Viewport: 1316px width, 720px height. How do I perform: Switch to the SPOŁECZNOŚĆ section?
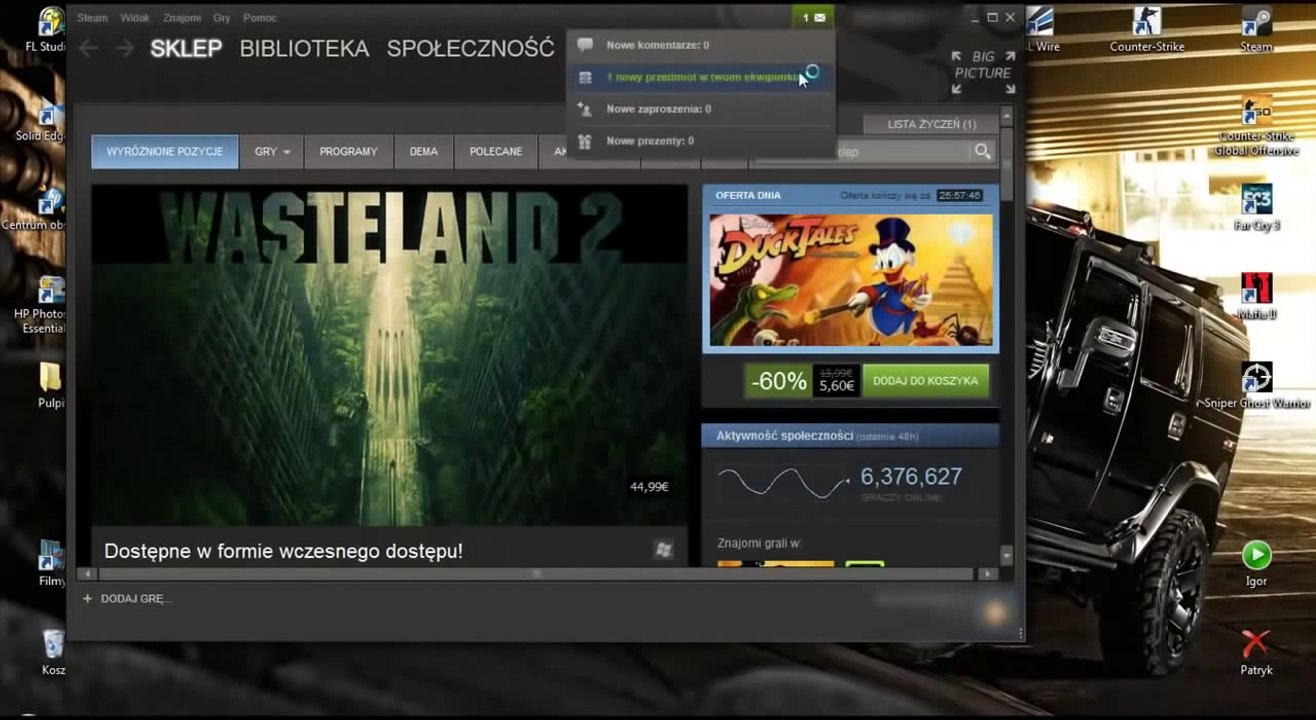[x=470, y=48]
